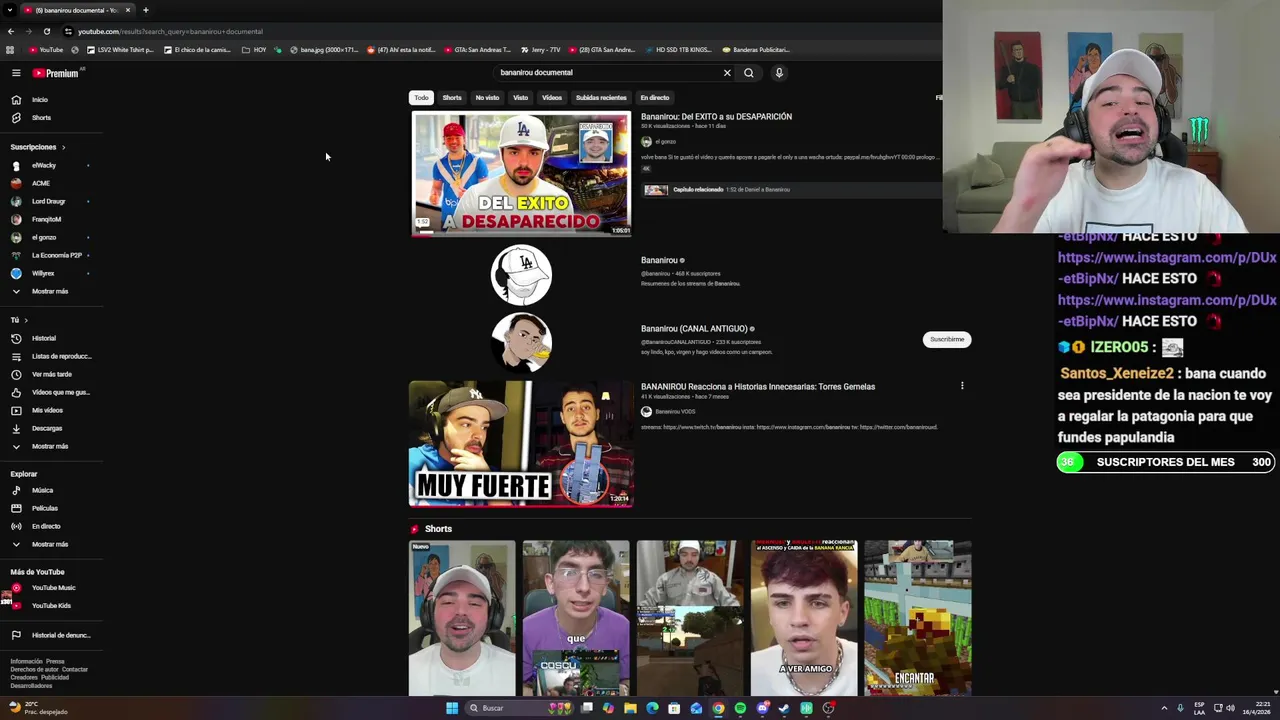Viewport: 1280px width, 720px height.
Task: Play the MUY FUERTE video thumbnail
Action: coord(521,444)
